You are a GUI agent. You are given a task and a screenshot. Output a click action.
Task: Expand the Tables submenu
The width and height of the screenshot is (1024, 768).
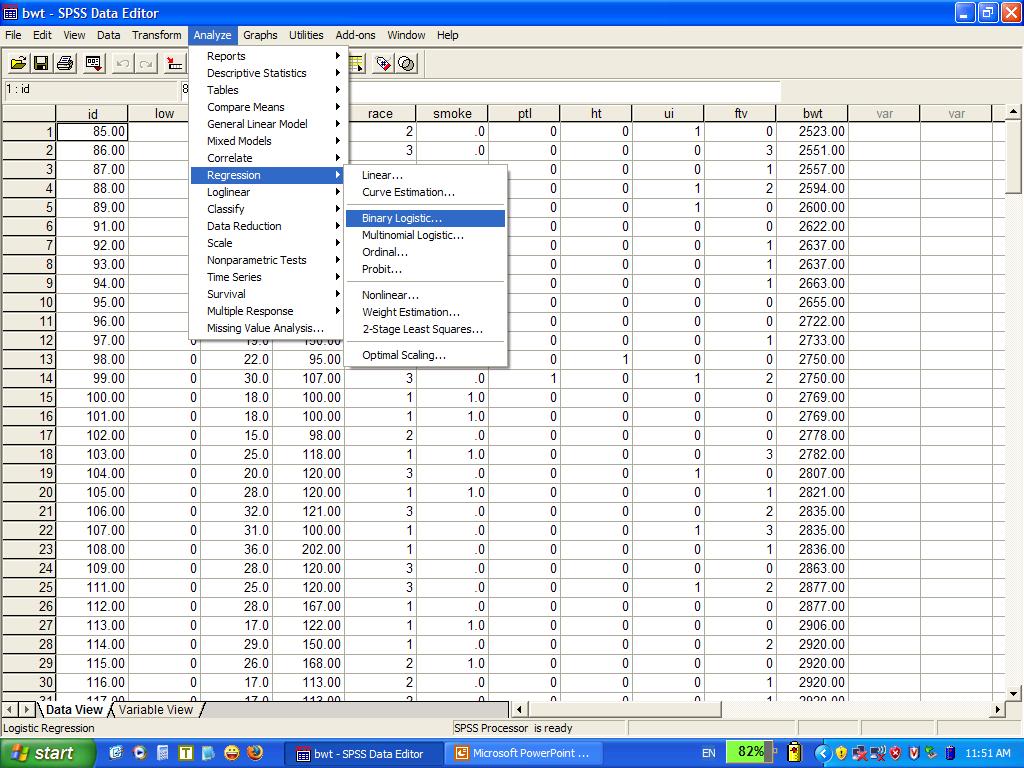tap(269, 90)
